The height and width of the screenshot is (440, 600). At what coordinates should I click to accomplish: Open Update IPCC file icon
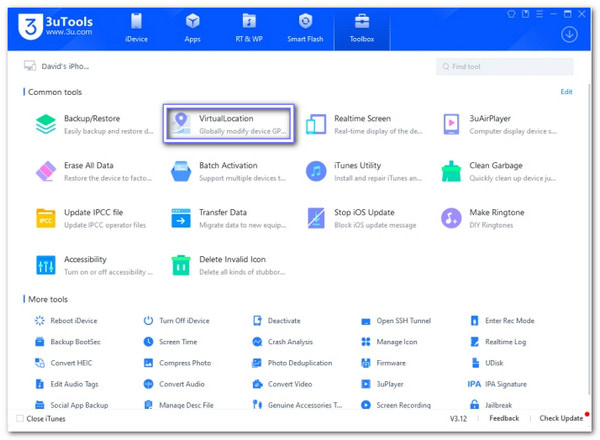(46, 218)
